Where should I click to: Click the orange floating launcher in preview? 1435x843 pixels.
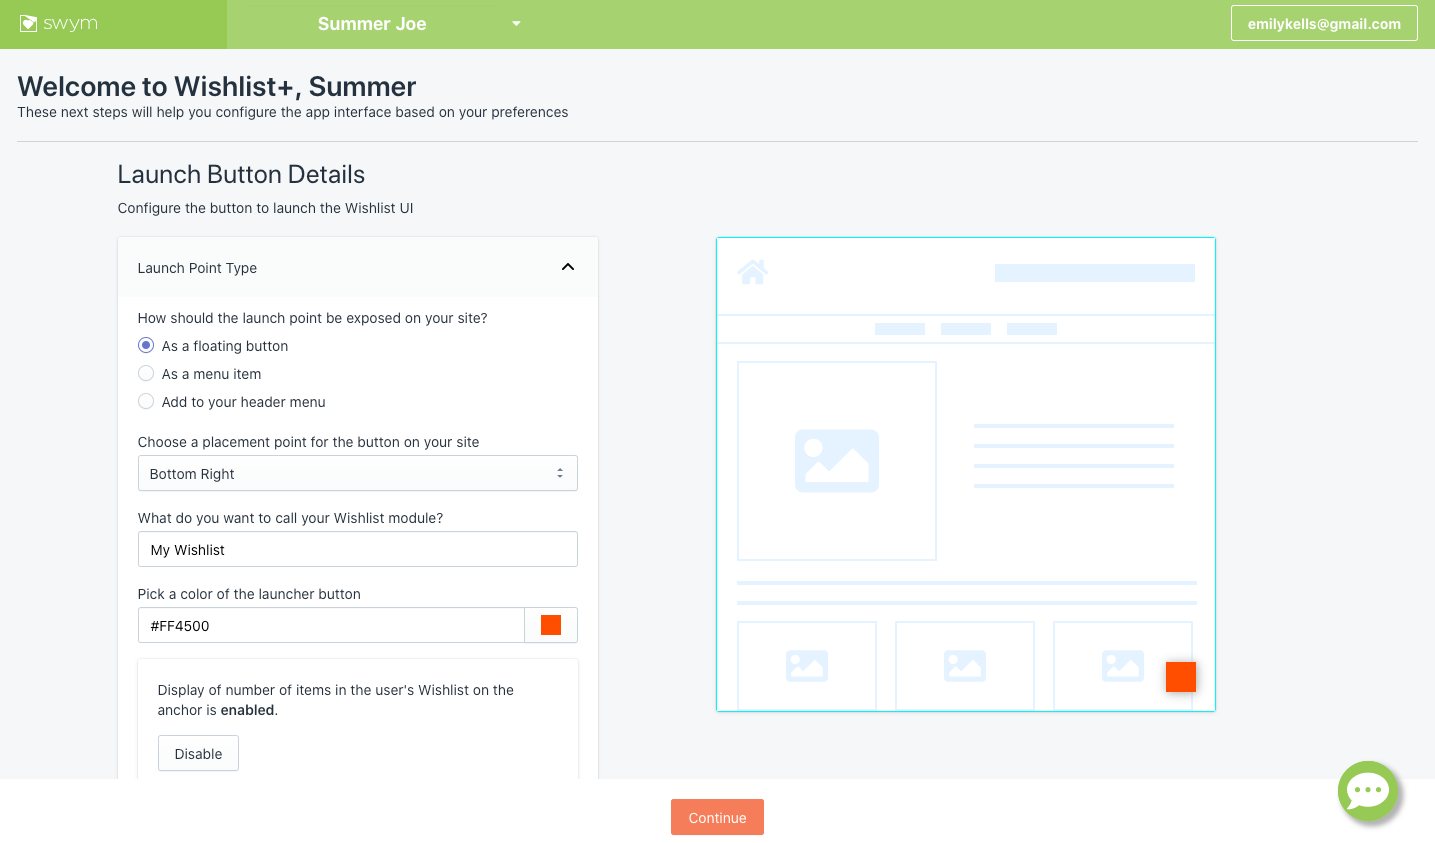click(x=1180, y=677)
